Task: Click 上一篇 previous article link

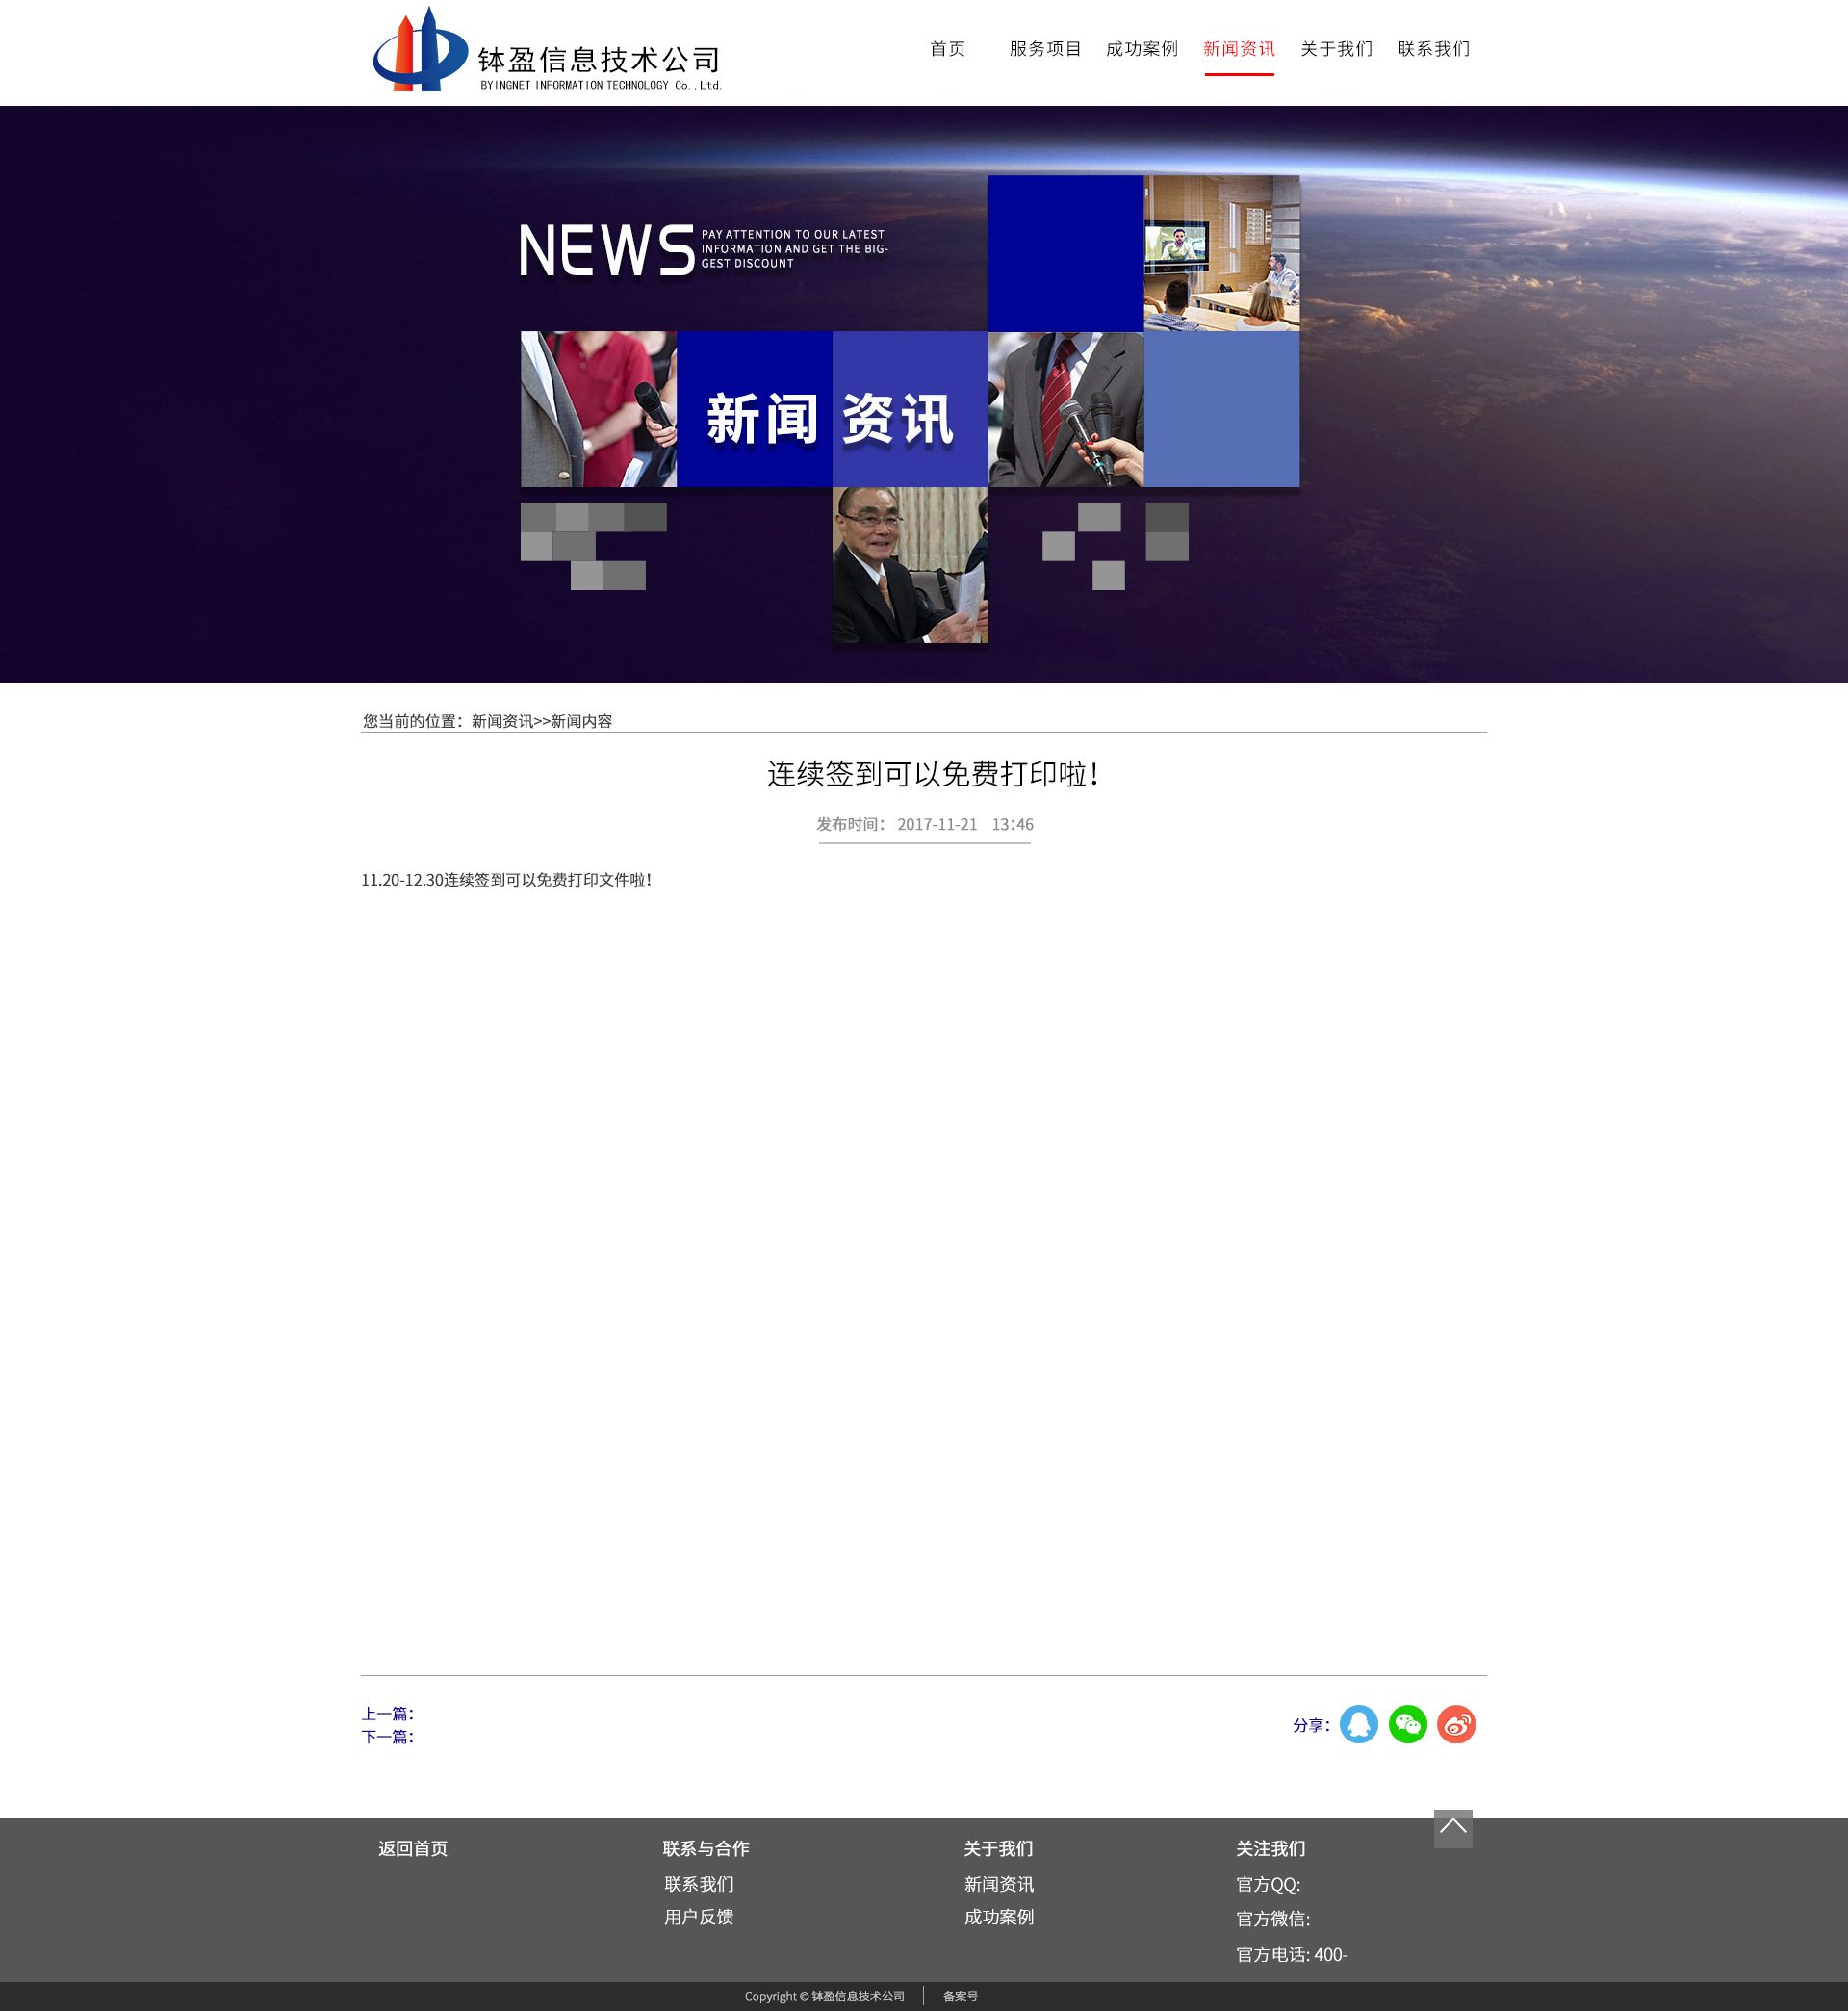Action: coord(387,1713)
